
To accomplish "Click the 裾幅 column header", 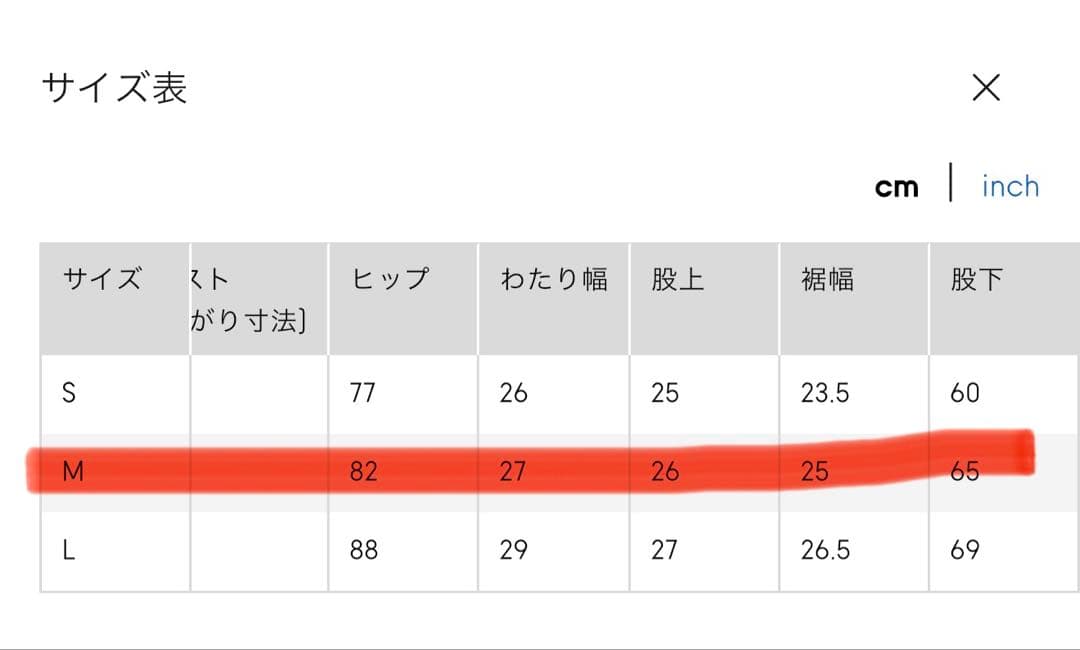I will tap(827, 279).
